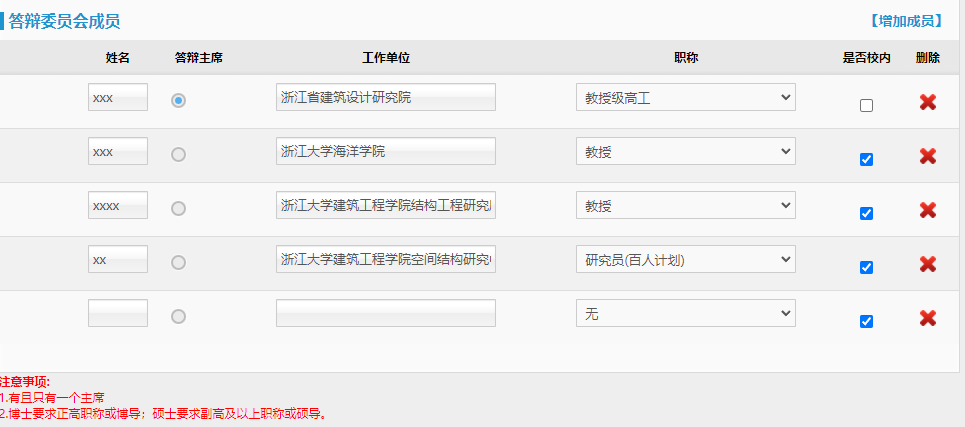Delete the empty last member row

click(927, 318)
